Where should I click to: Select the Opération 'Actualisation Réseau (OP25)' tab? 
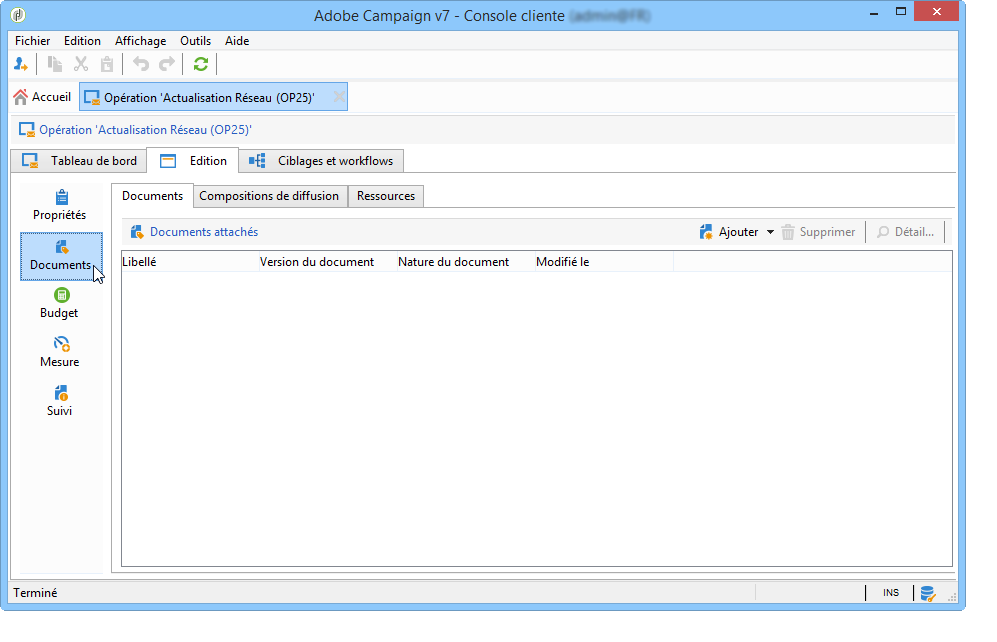213,97
